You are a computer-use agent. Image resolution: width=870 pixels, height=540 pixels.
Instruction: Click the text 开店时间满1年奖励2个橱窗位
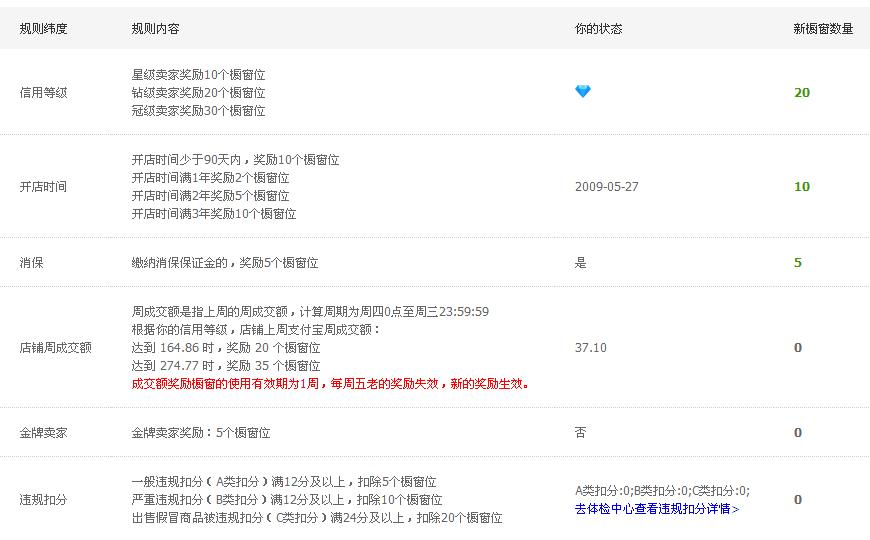(210, 178)
